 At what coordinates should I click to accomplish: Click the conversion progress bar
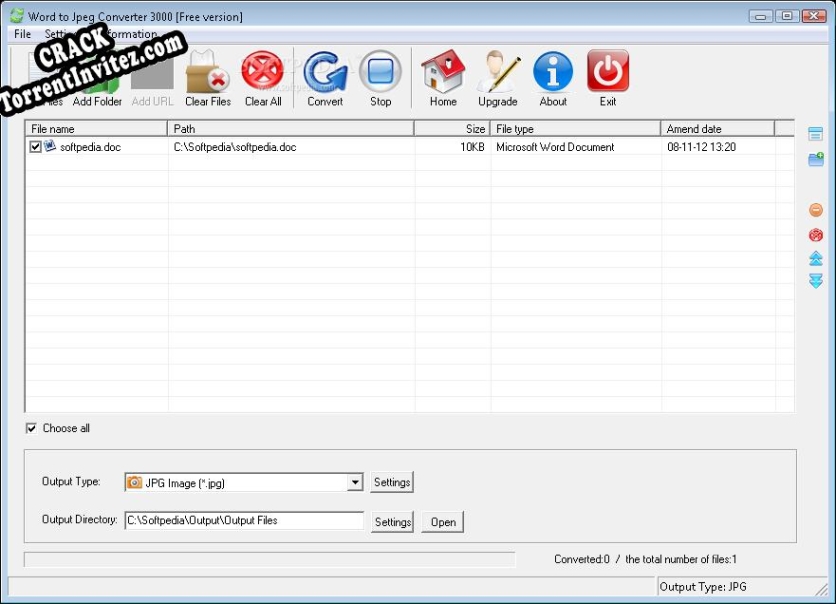(270, 559)
